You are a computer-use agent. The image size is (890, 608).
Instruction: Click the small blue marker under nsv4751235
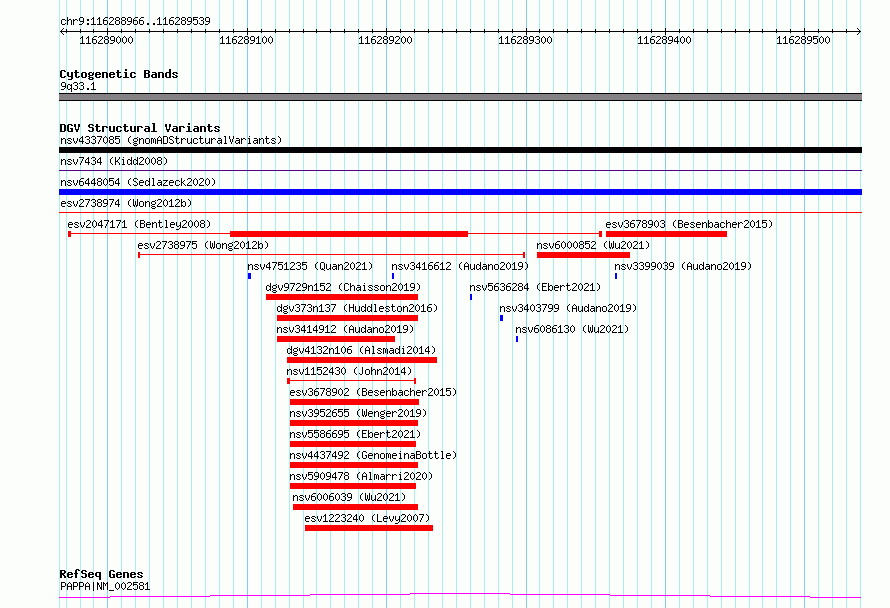tap(249, 276)
